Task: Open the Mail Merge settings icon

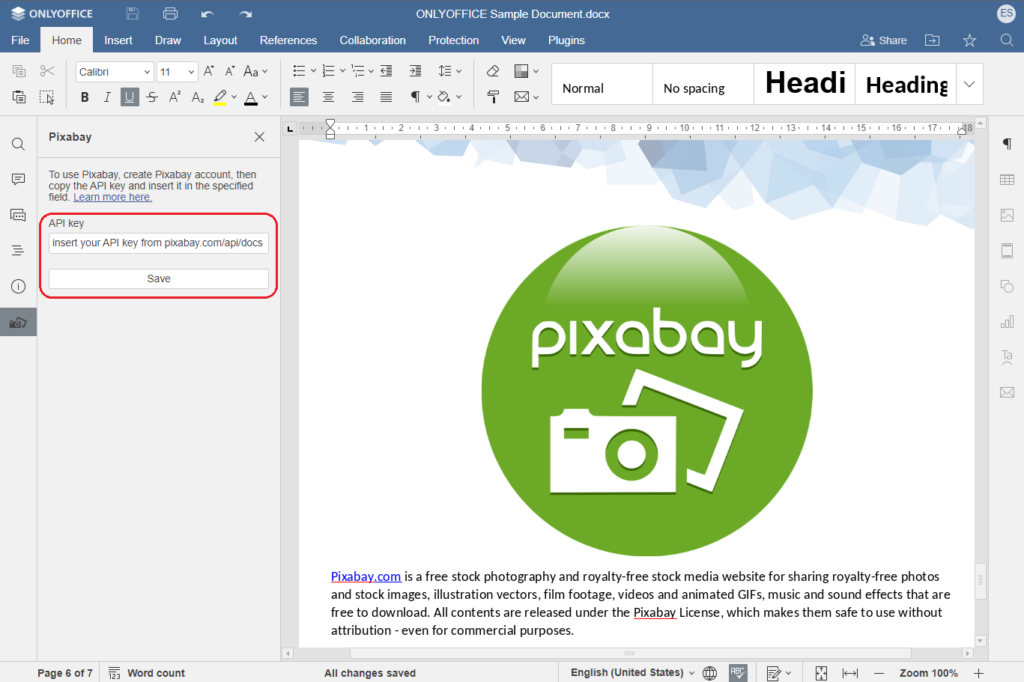Action: click(1007, 392)
